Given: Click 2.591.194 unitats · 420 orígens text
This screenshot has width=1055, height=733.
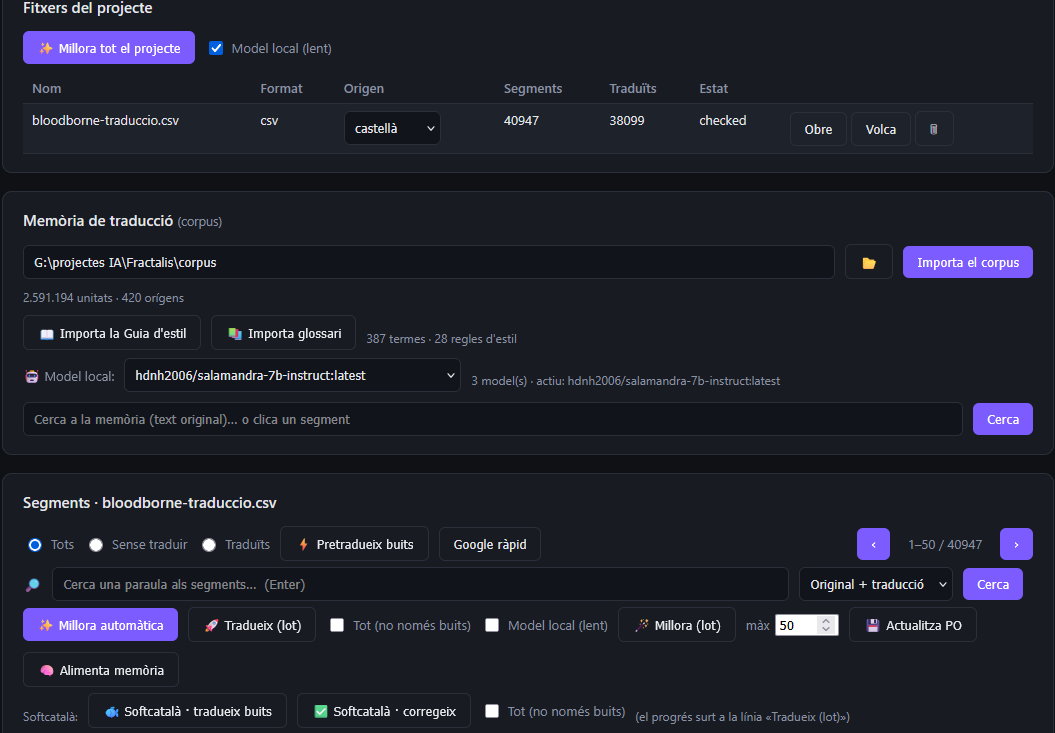Looking at the screenshot, I should point(103,298).
